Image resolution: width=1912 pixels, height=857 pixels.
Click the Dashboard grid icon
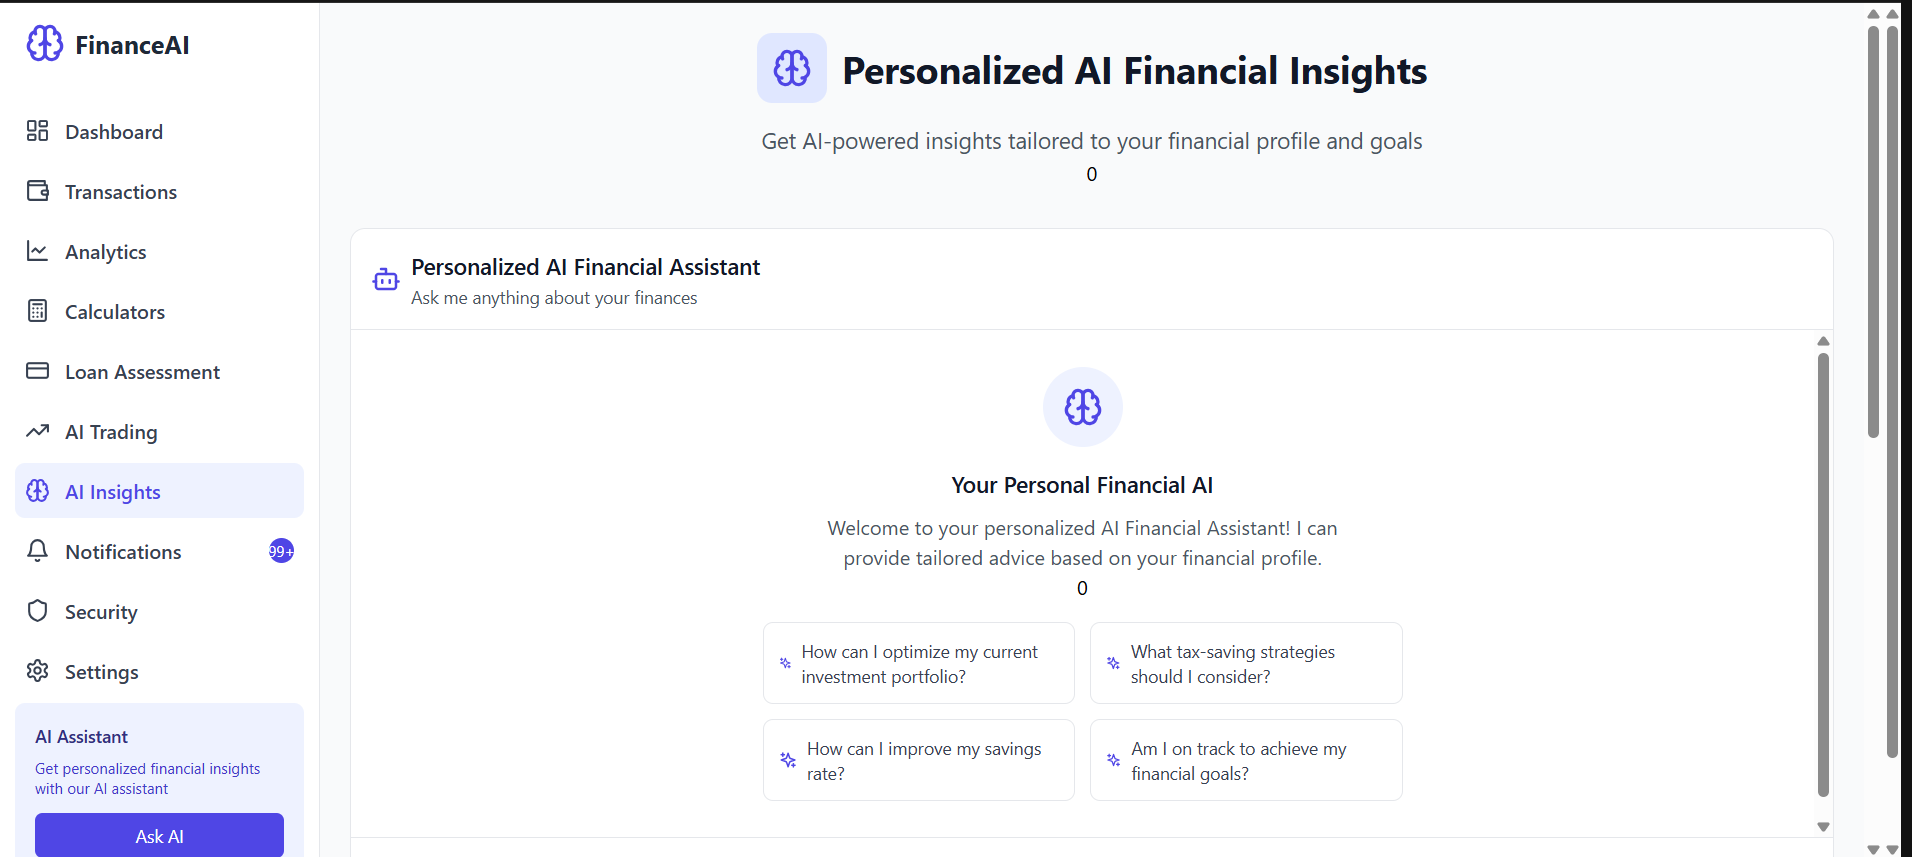[x=38, y=131]
